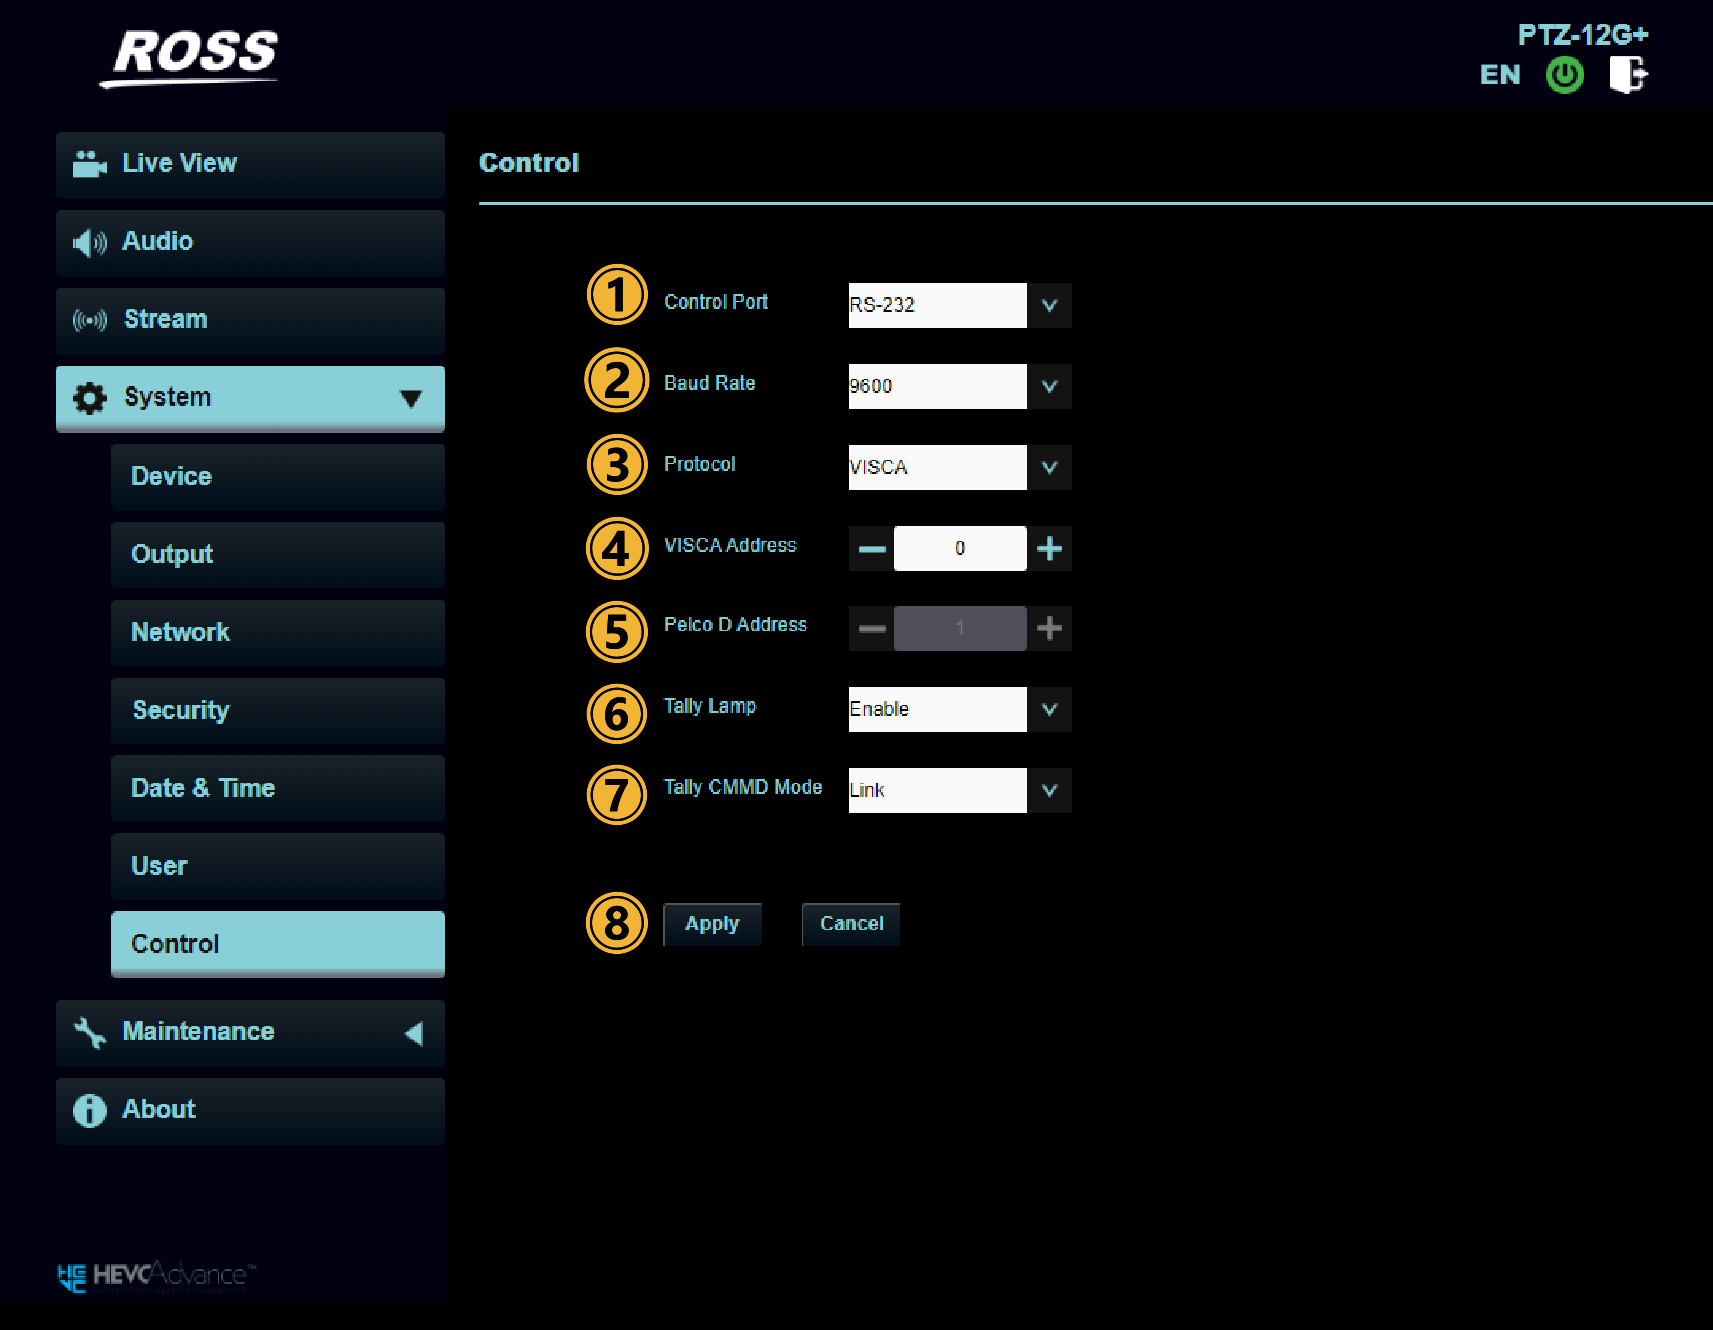Click the Audio speaker icon
Viewport: 1713px width, 1330px height.
tap(89, 242)
